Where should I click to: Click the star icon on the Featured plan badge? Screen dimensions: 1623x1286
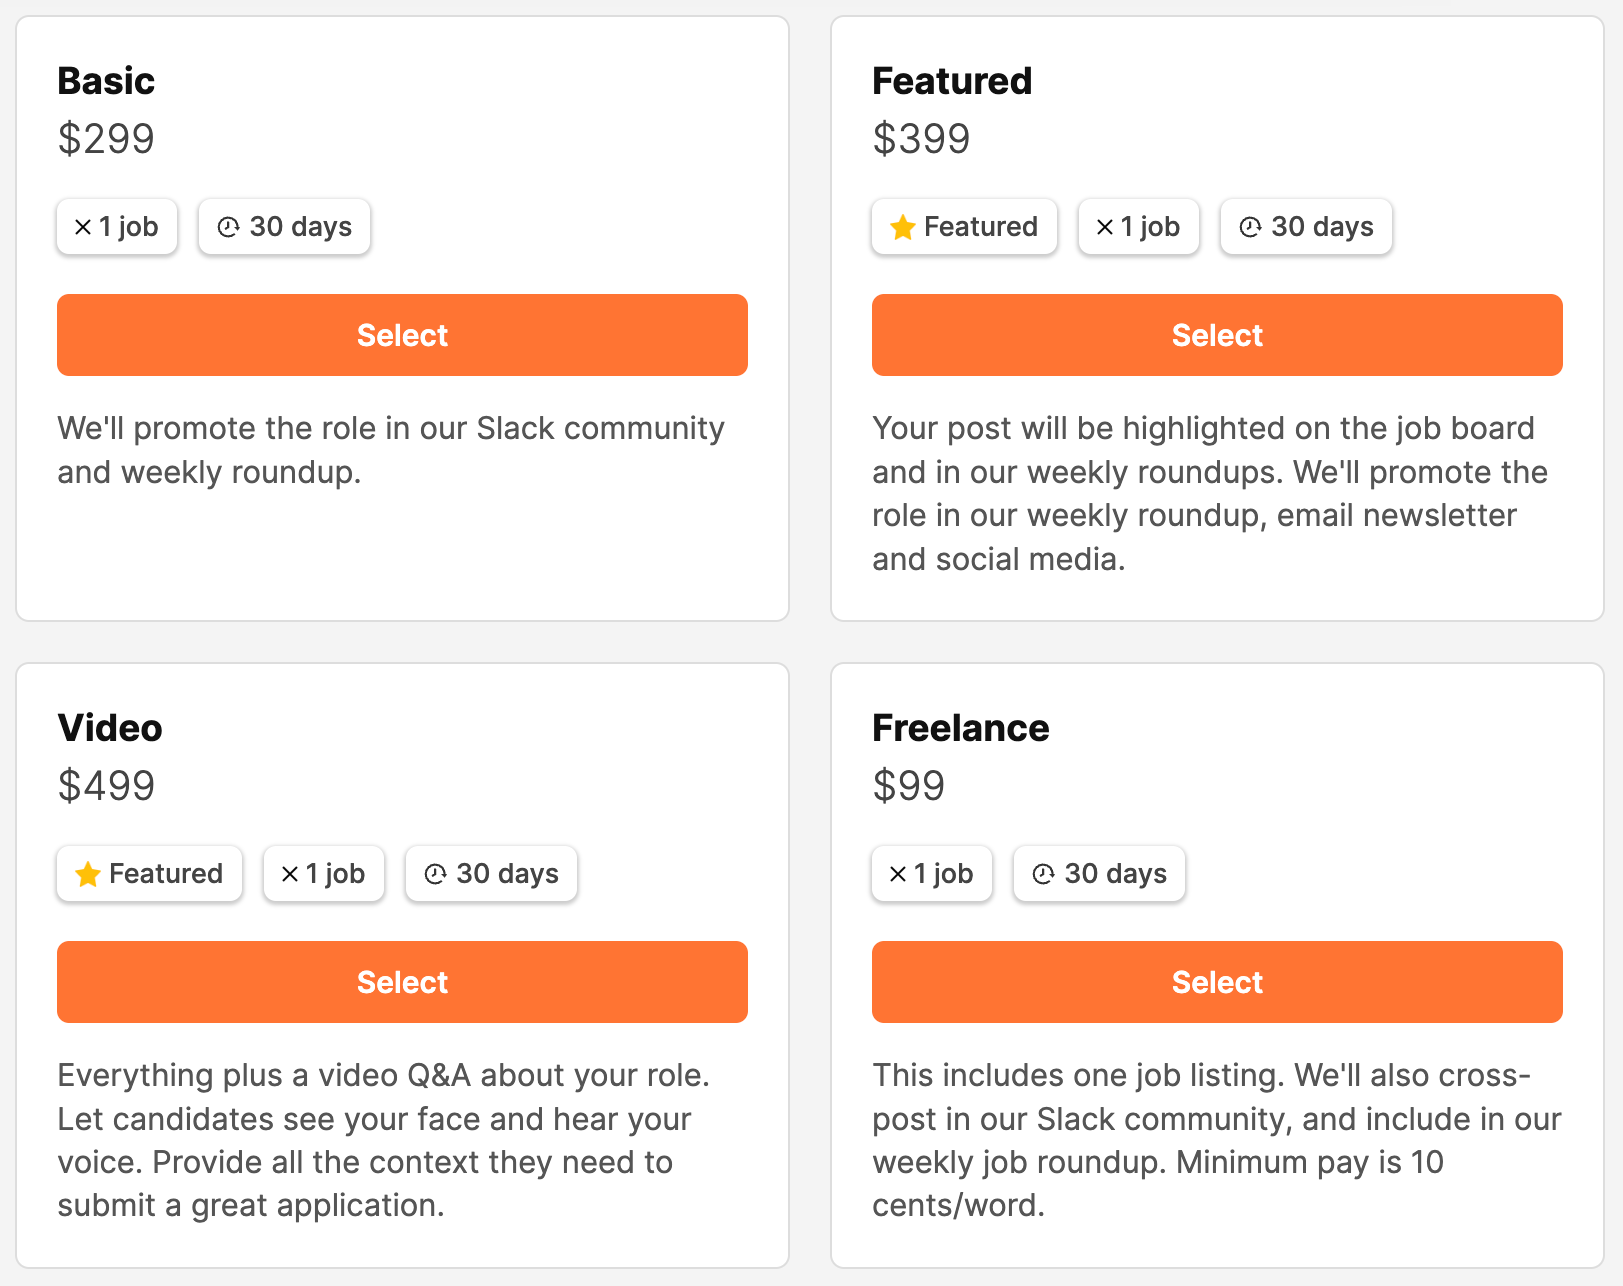click(903, 227)
